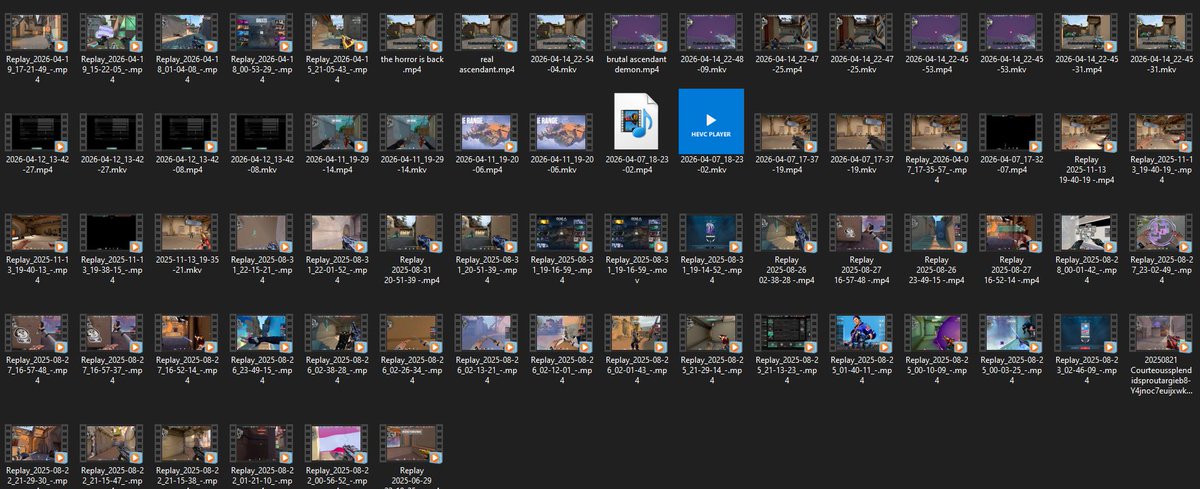This screenshot has width=1200, height=489.
Task: Select thumbnail of Replay_2025-08-22_01-21-10_-.mp4
Action: pyautogui.click(x=261, y=443)
